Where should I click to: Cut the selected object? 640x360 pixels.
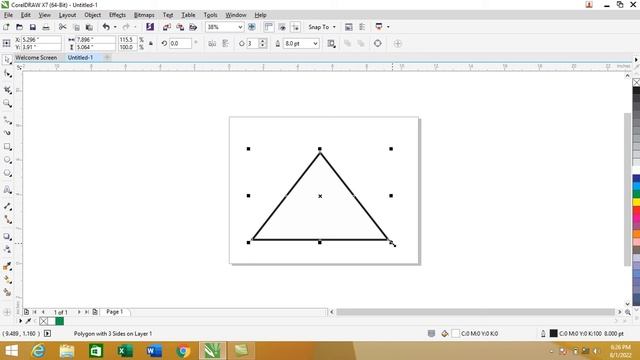(62, 27)
